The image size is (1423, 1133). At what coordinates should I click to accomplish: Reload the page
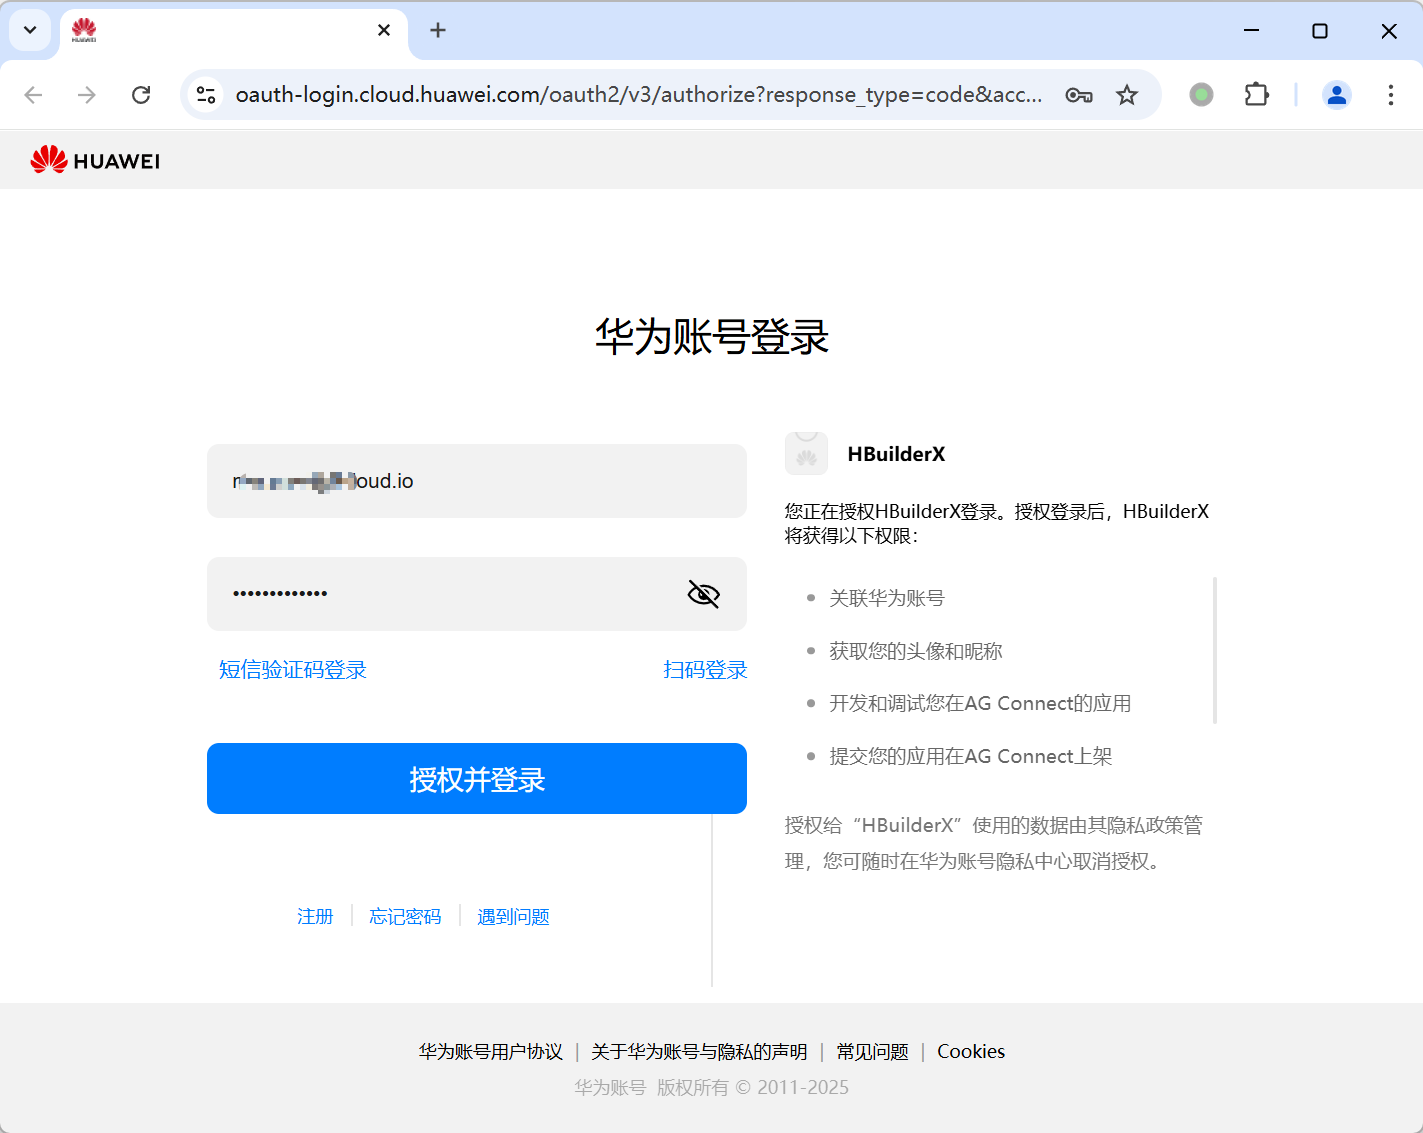click(x=141, y=95)
